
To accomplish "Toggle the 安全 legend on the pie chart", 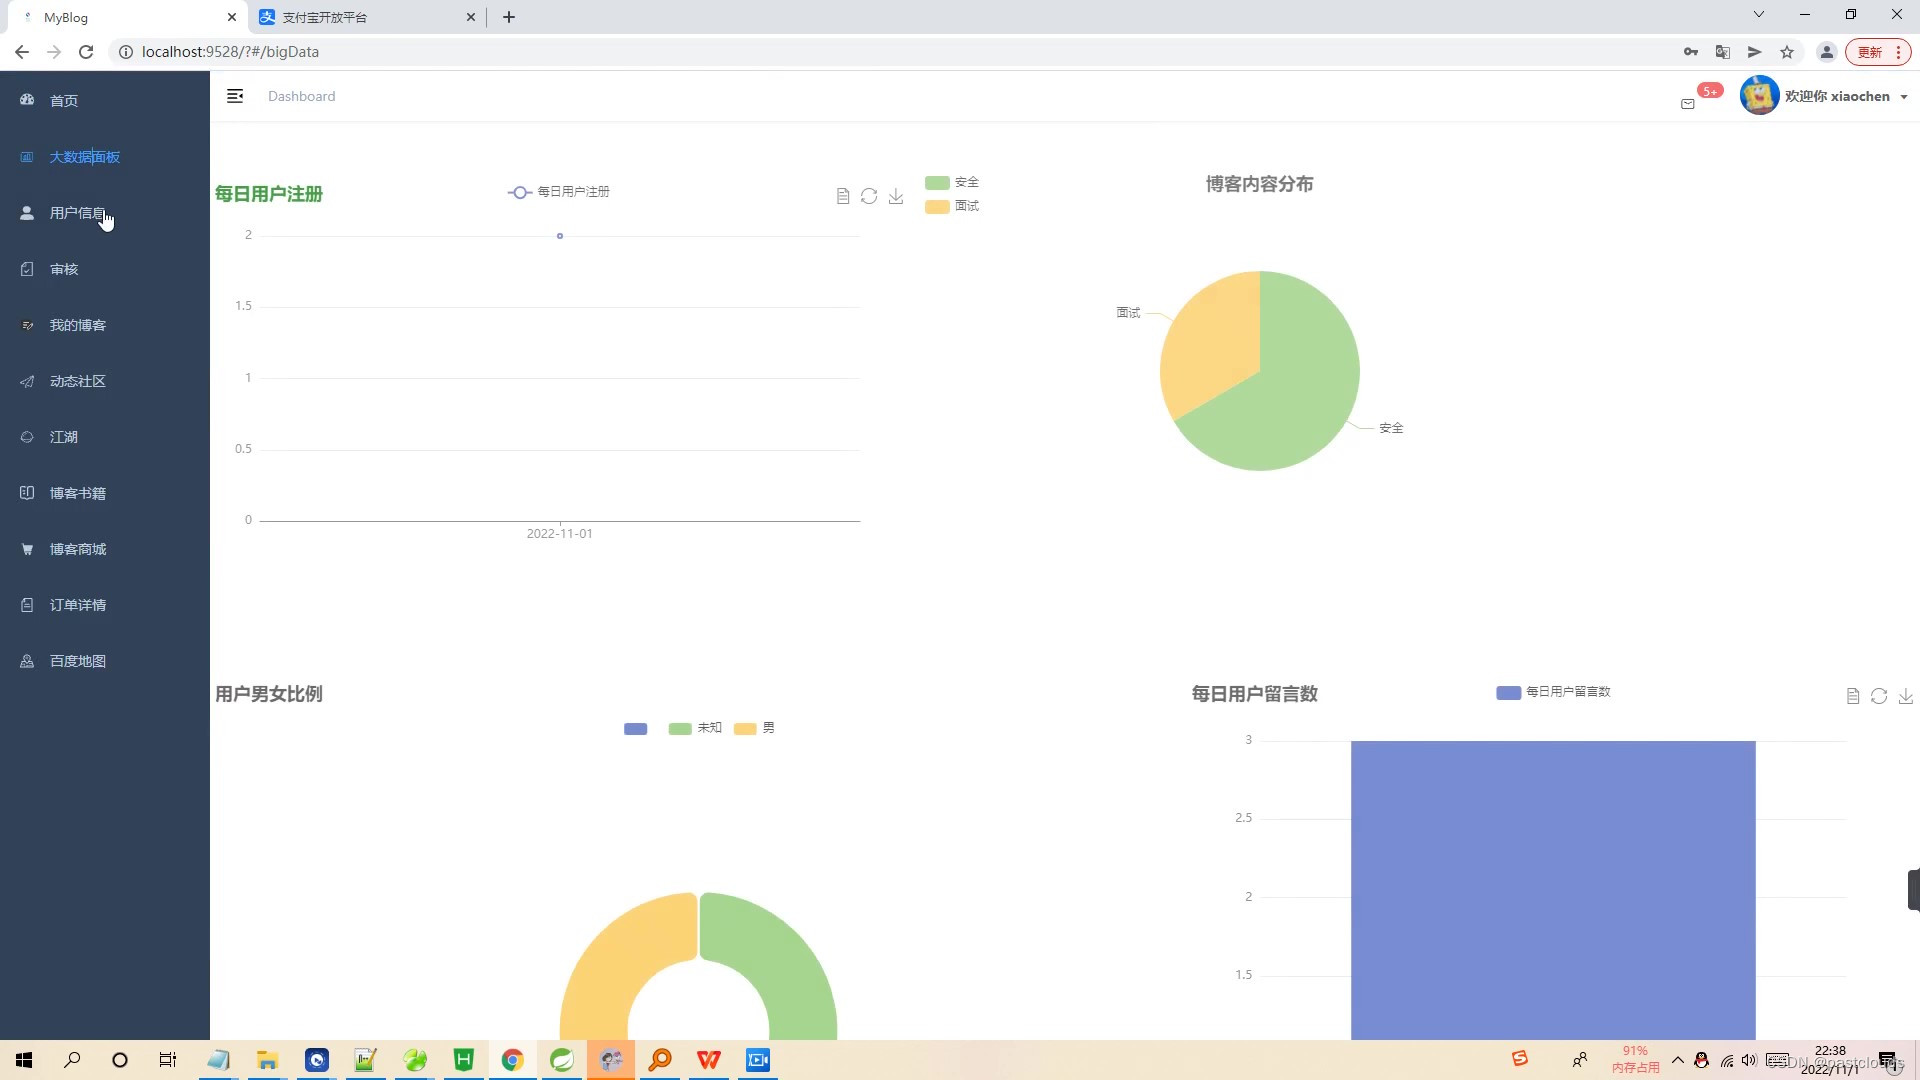I will (x=950, y=182).
